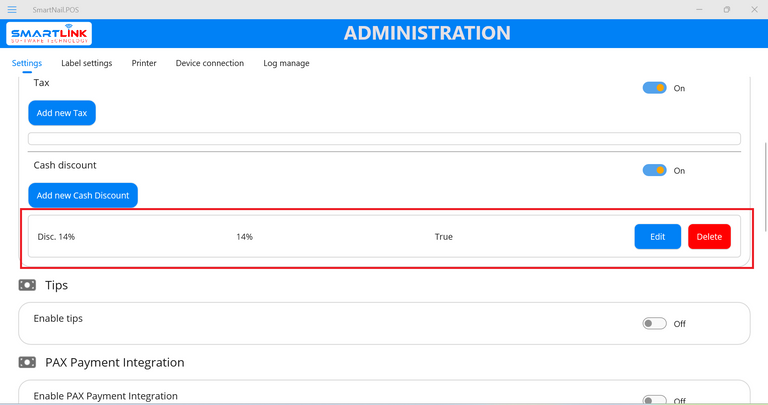
Task: Select the Log manage tab
Action: pyautogui.click(x=286, y=63)
